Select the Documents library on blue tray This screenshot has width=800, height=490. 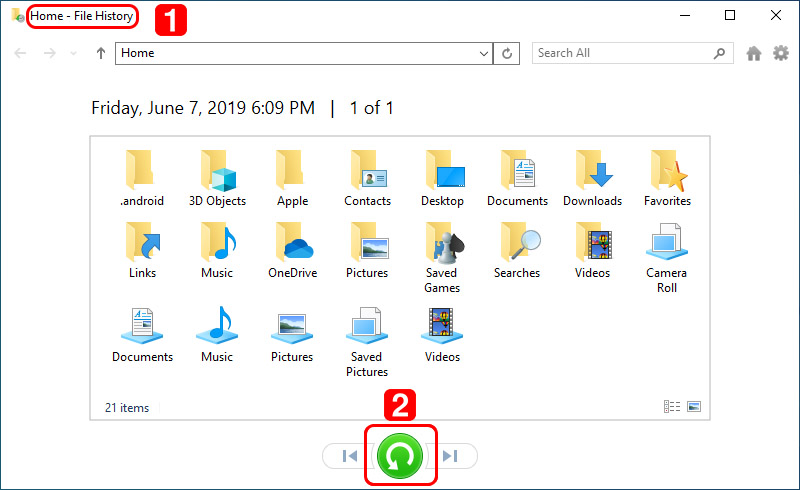click(142, 334)
